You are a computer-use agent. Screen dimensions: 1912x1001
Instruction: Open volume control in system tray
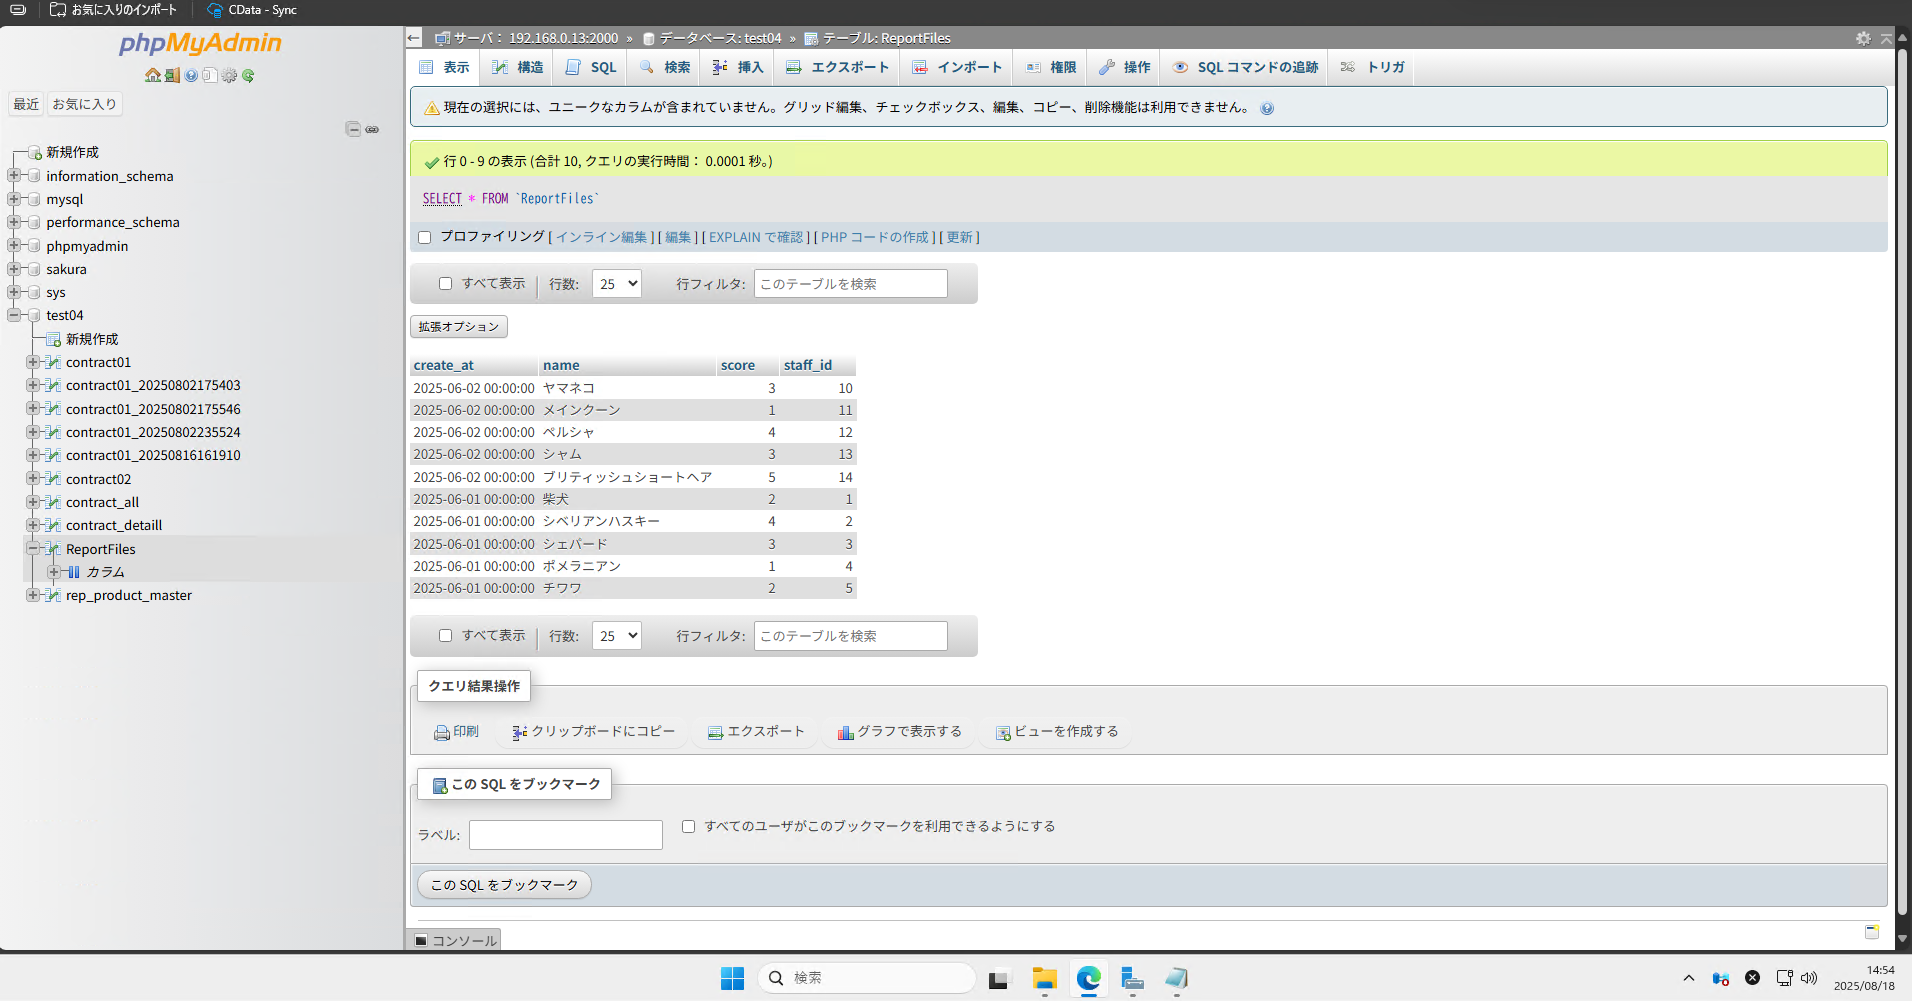[x=1809, y=978]
